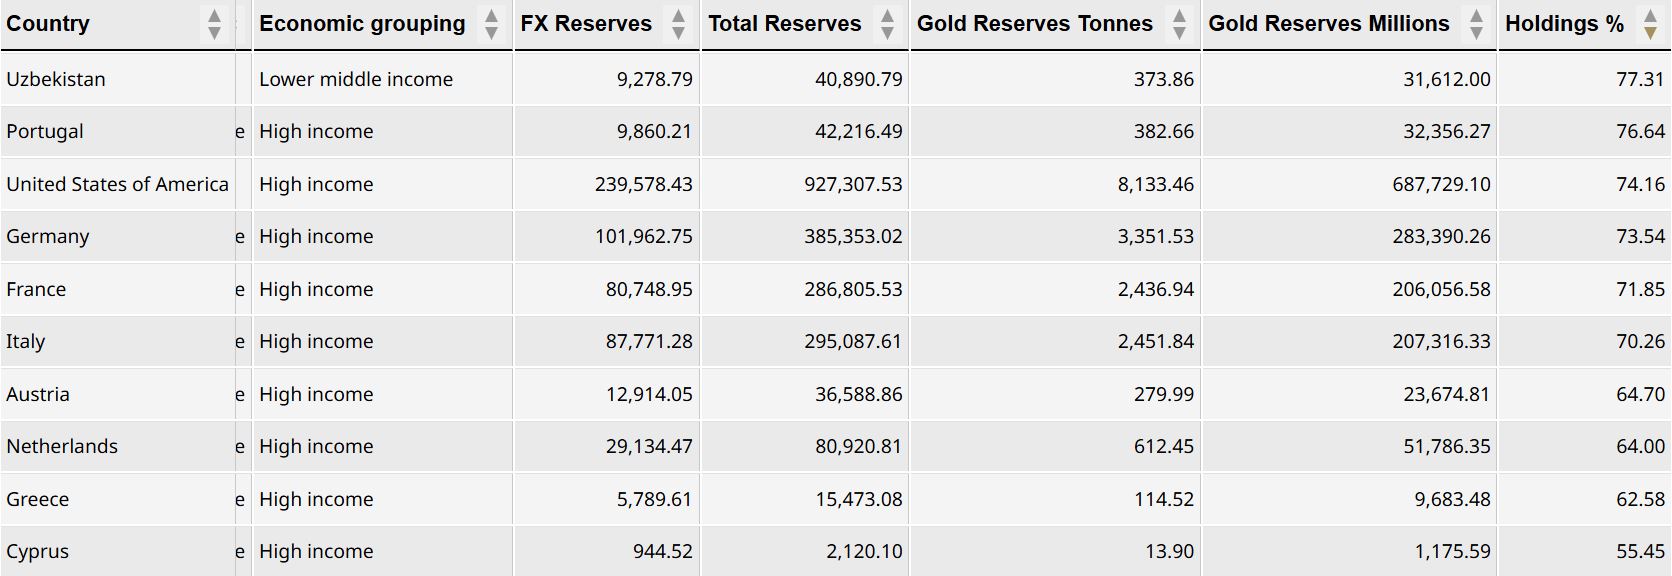Screen dimensions: 1672x576
Task: Click the Gold Reserves Tonnes sort arrows
Action: click(x=1179, y=24)
